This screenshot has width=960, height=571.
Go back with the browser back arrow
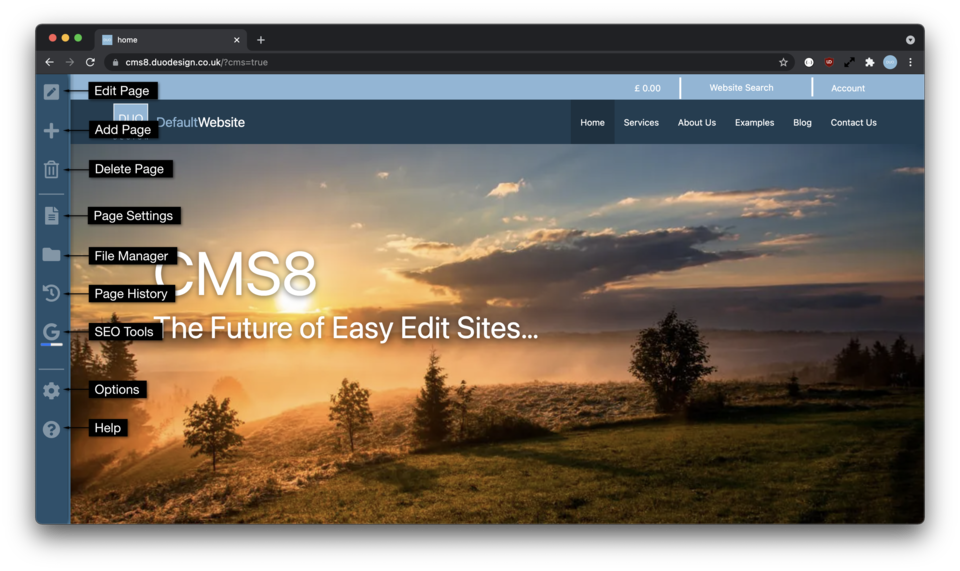50,62
